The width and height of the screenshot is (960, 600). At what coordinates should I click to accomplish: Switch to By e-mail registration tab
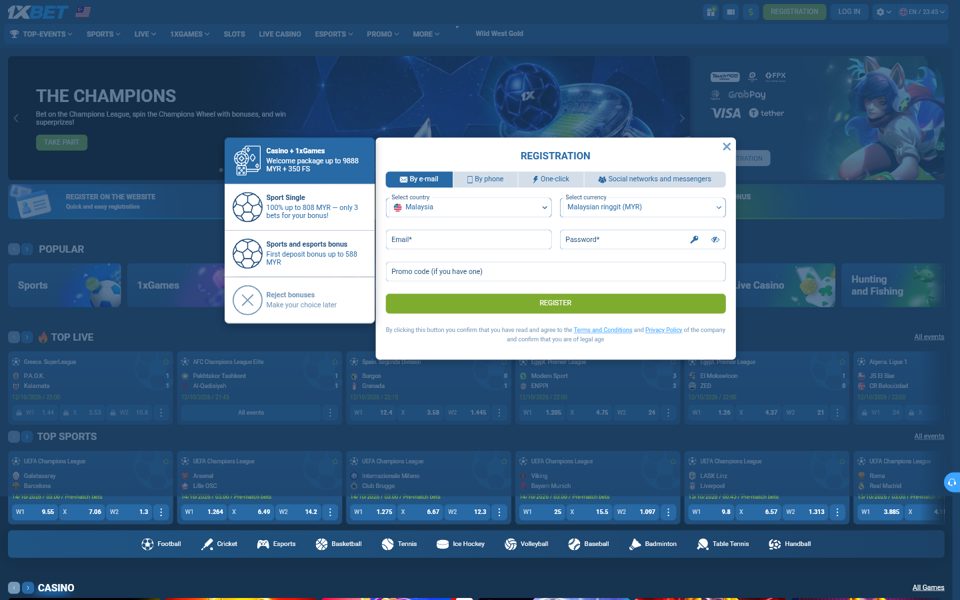pos(419,179)
